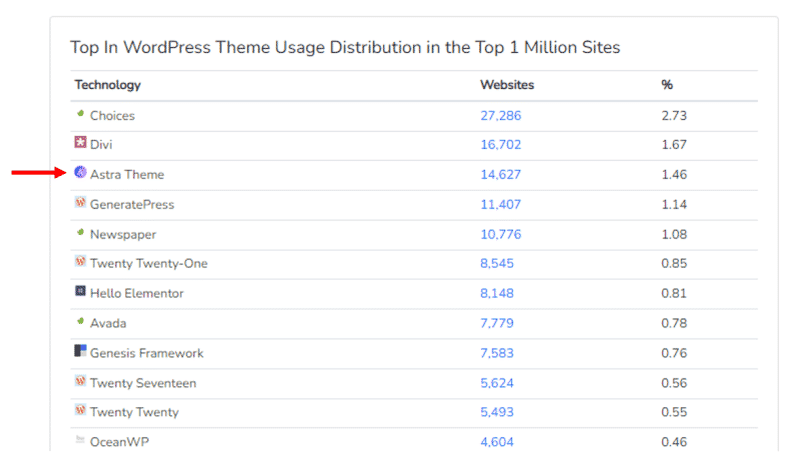Click the 1.14 percentage value

(x=674, y=204)
